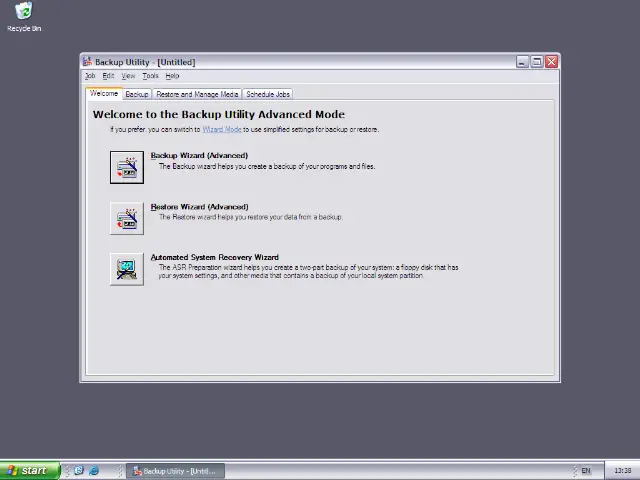Click the Show Desktop quick launch icon
Viewport: 640px width, 480px height.
coord(78,470)
